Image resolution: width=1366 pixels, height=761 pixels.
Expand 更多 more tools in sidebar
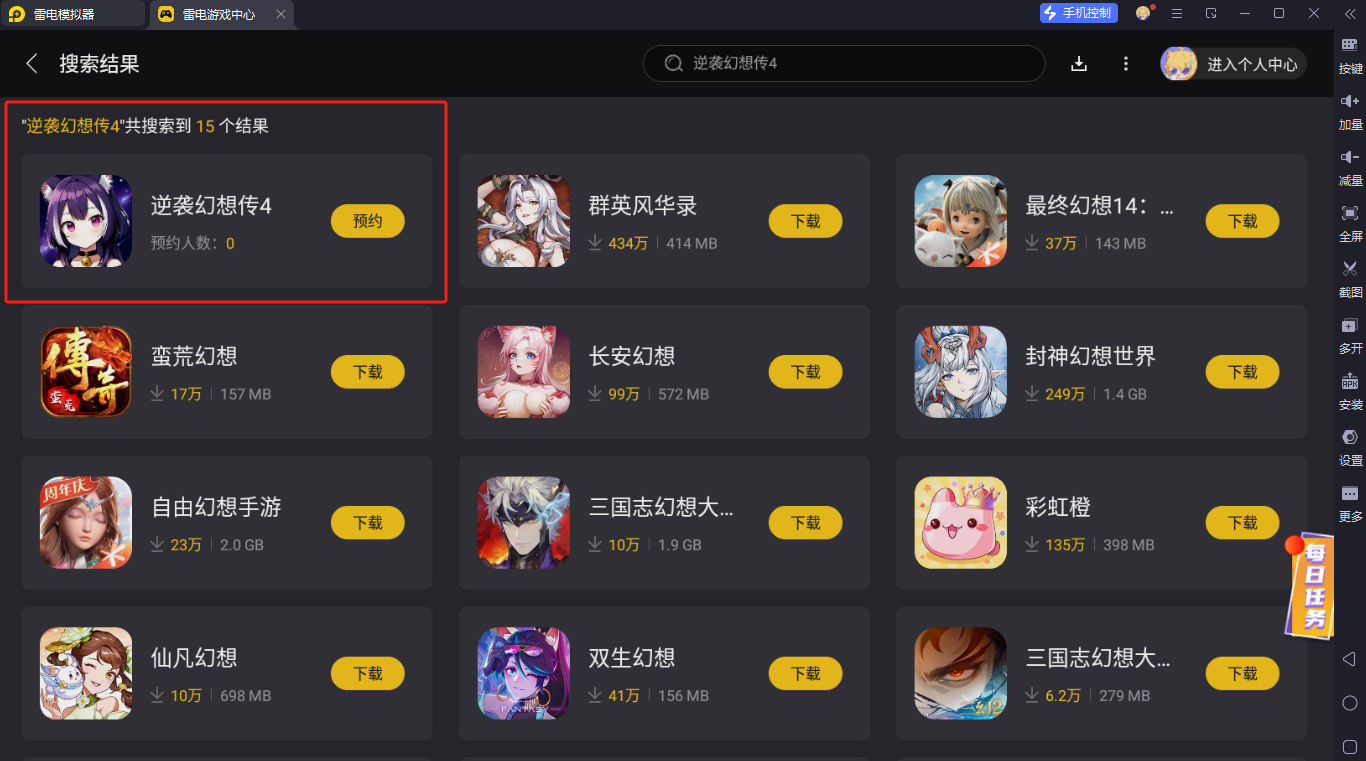click(x=1350, y=503)
